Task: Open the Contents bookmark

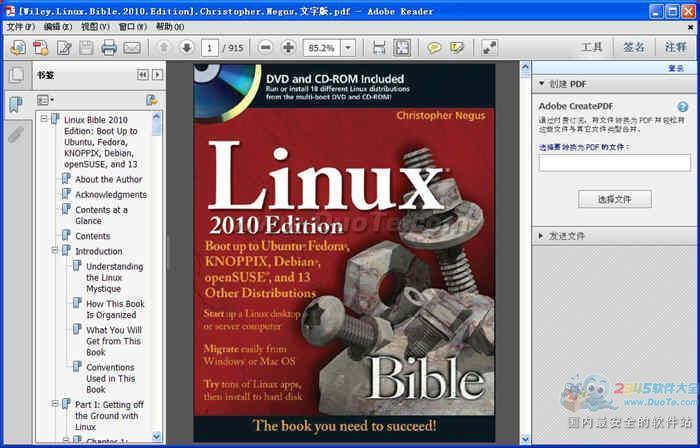Action: [92, 236]
